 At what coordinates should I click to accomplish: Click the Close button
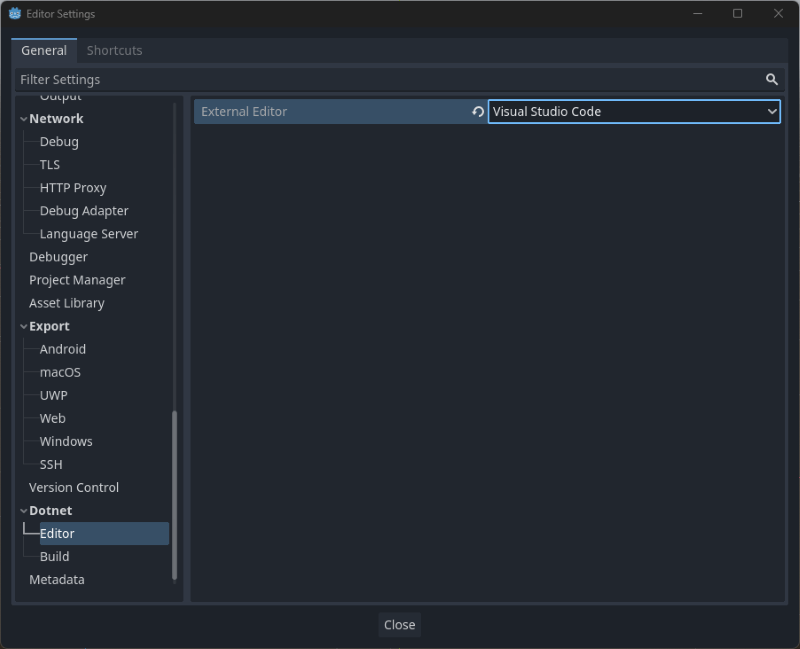[x=399, y=624]
